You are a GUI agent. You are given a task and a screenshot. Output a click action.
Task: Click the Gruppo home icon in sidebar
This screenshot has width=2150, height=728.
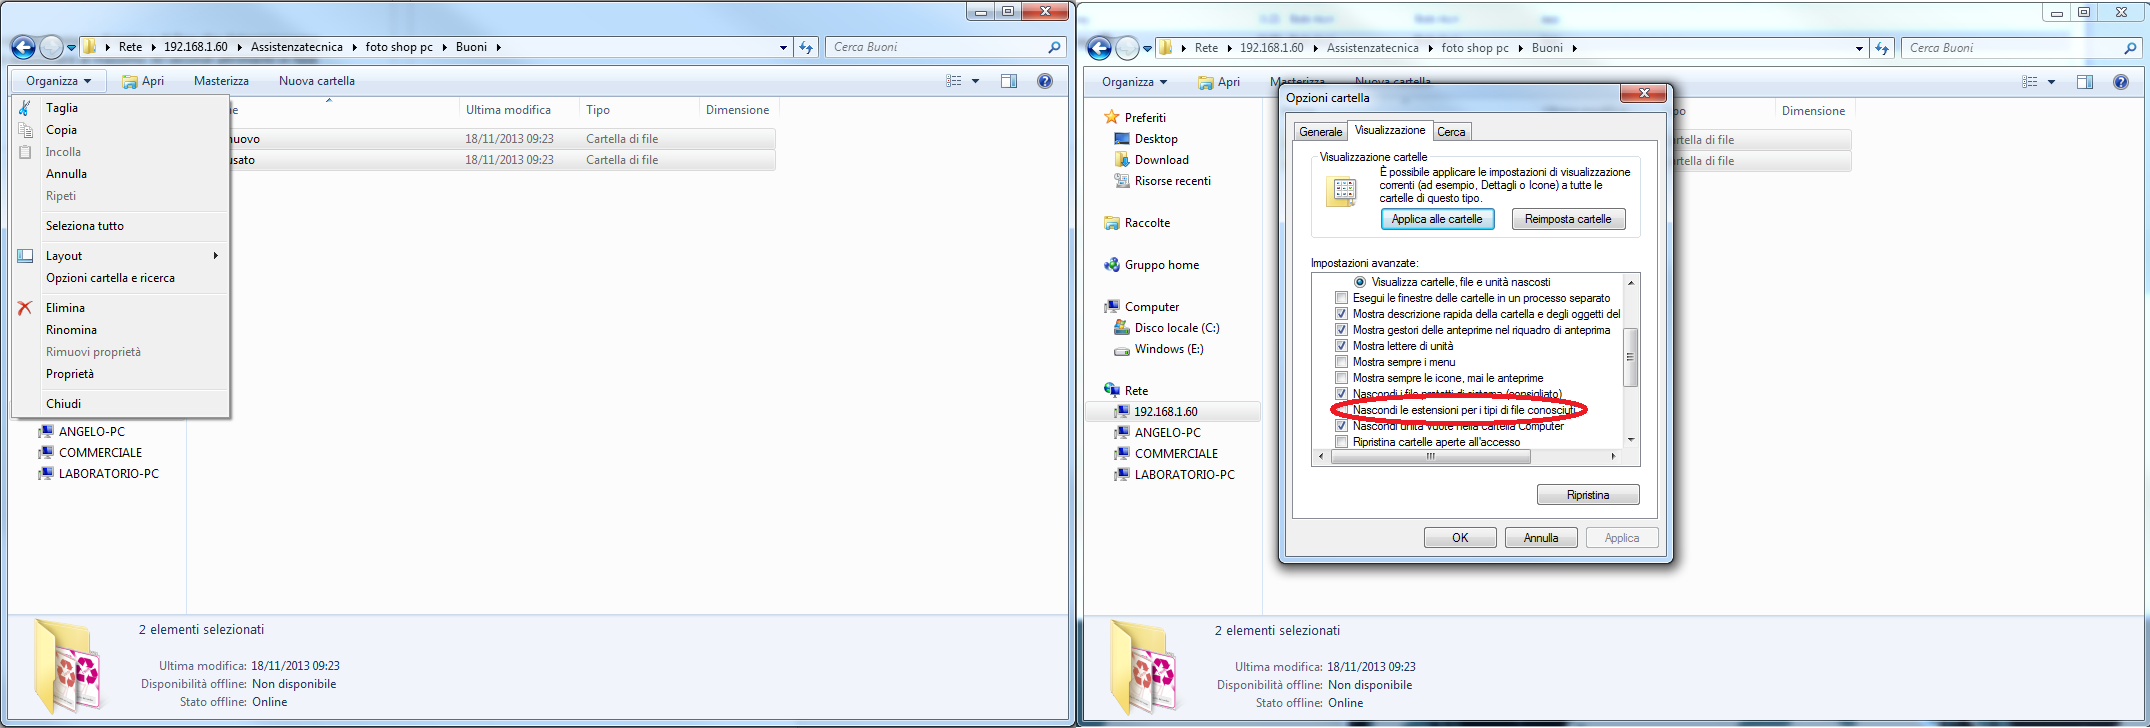coord(1111,265)
